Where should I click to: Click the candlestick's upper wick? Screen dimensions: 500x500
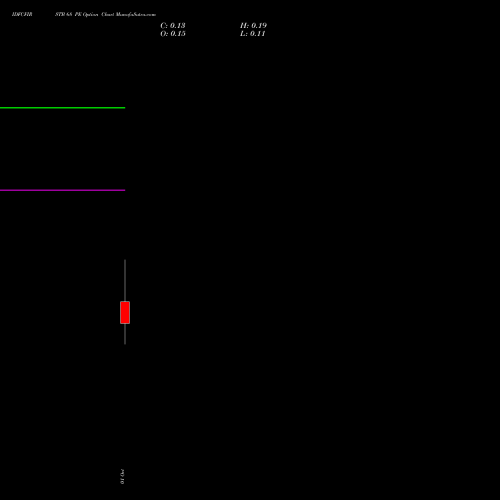pyautogui.click(x=125, y=280)
